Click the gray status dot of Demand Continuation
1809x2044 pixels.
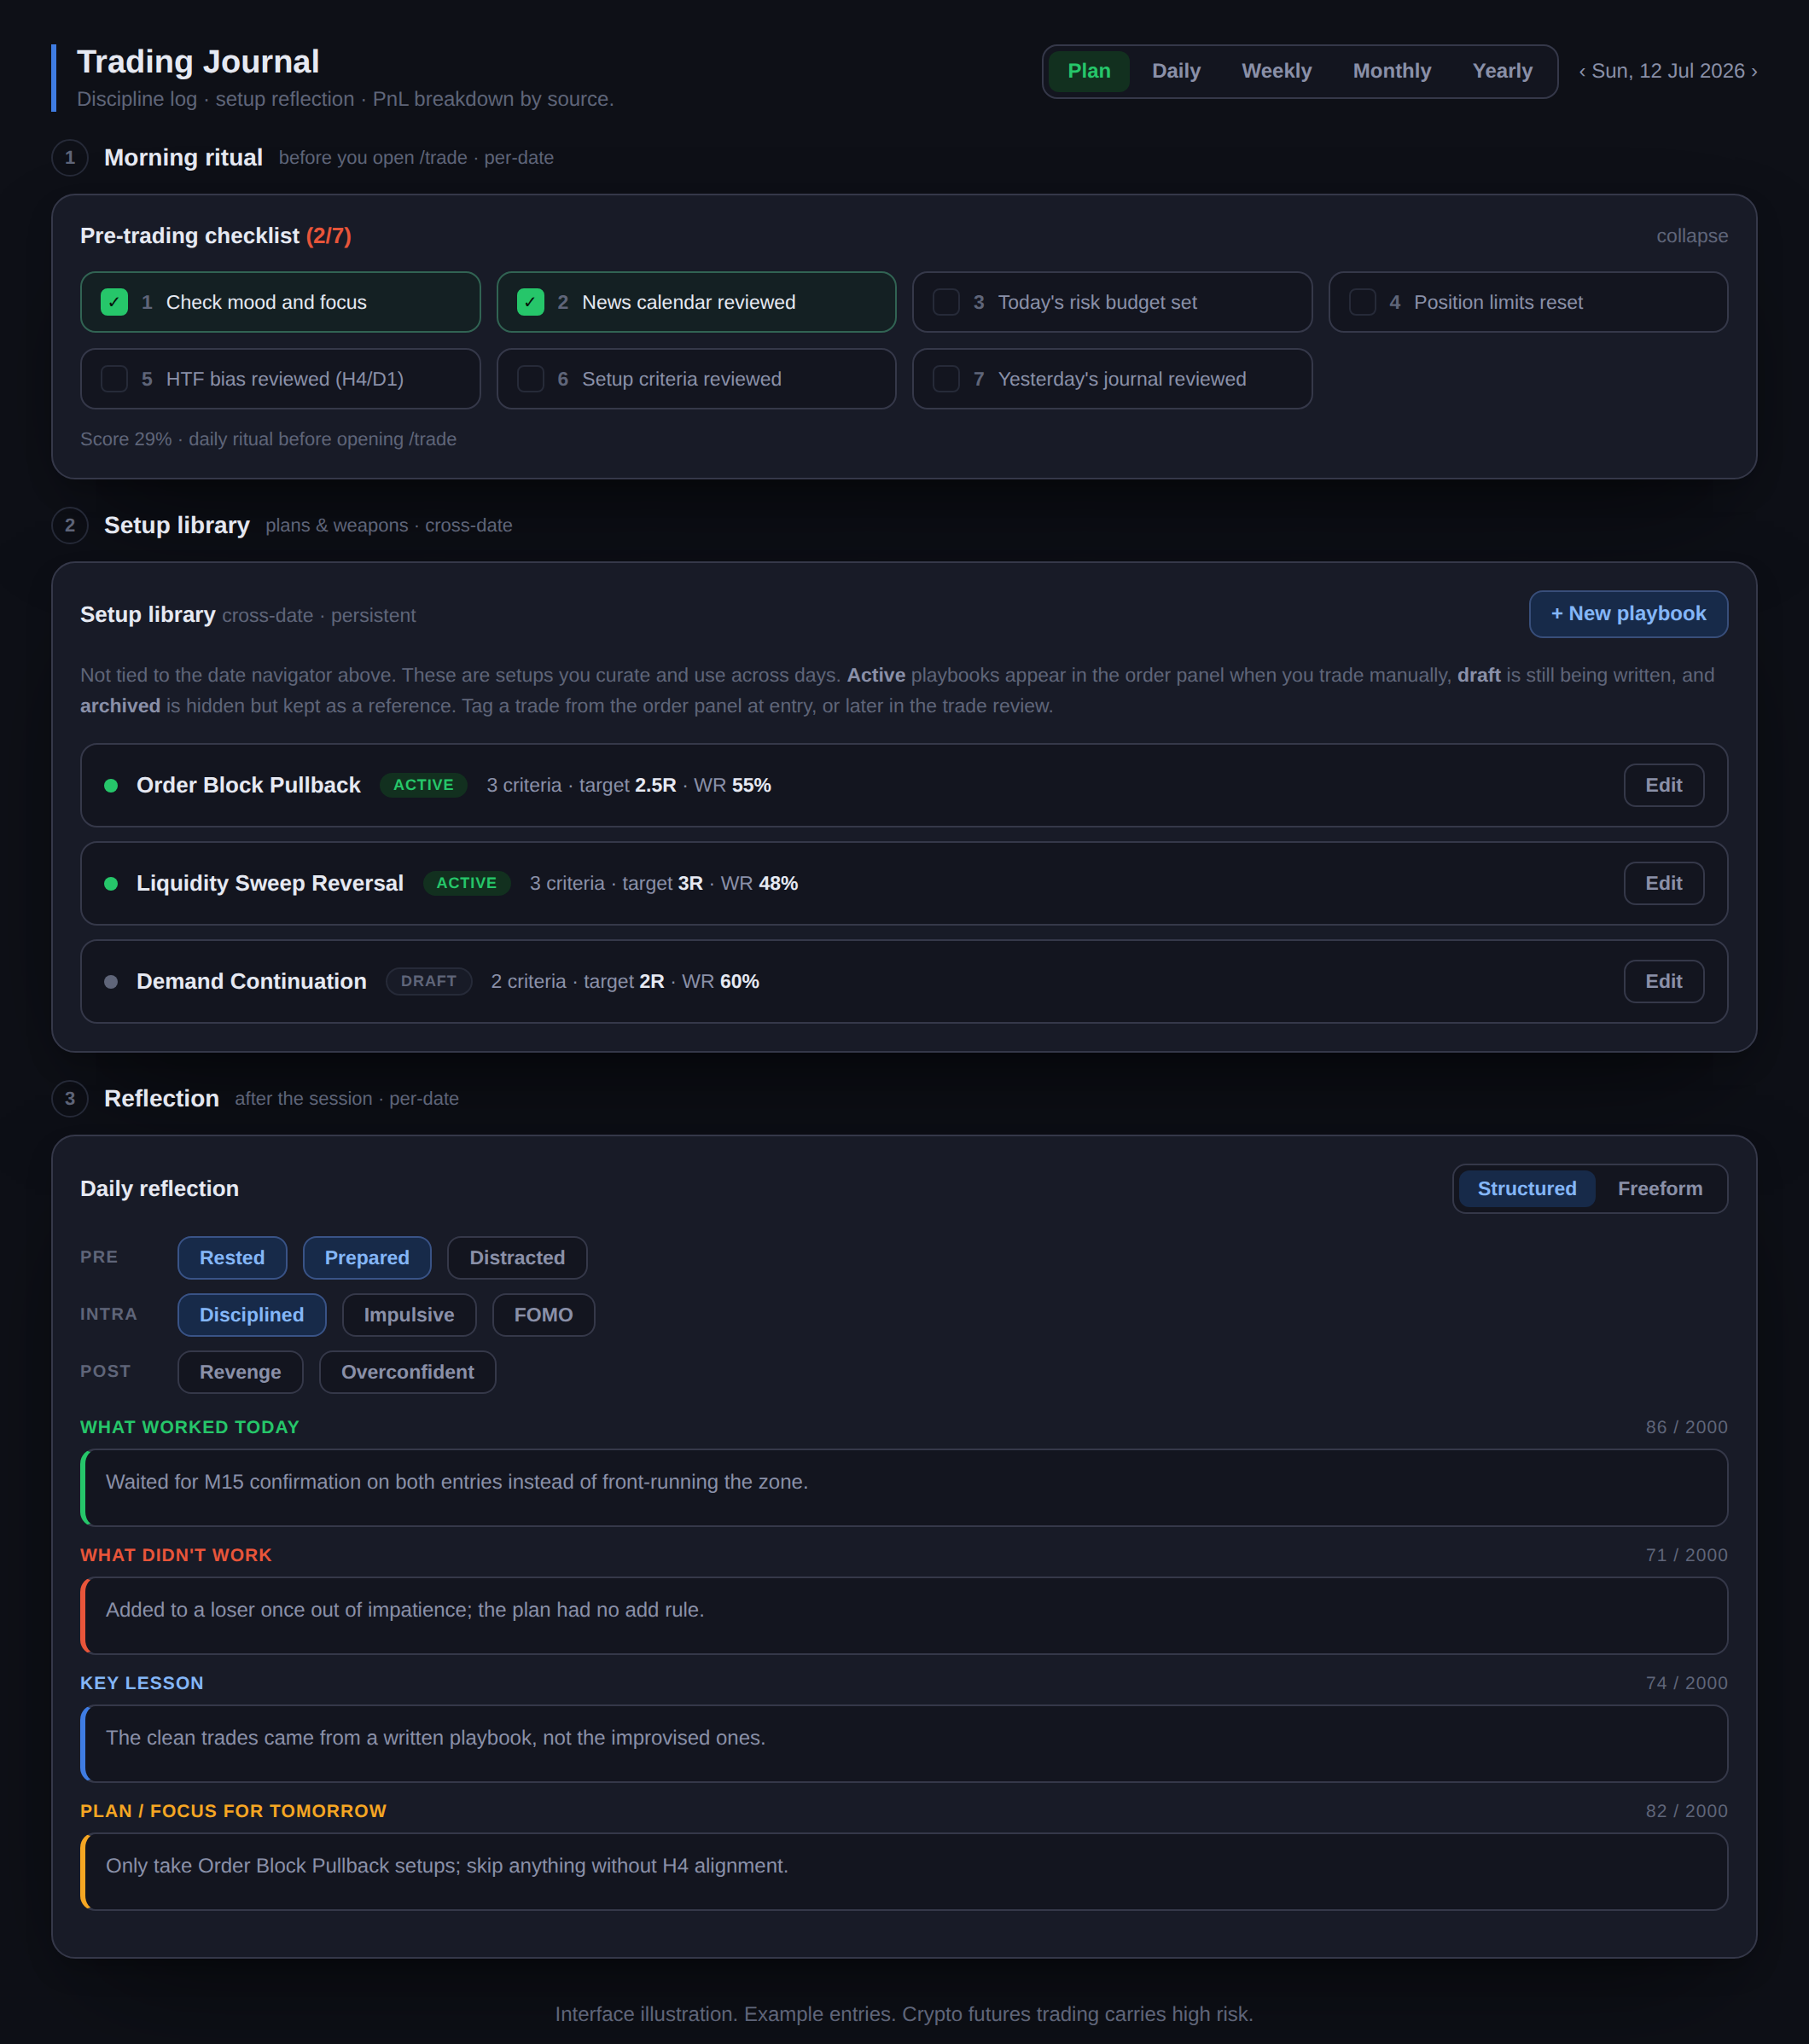[x=111, y=981]
